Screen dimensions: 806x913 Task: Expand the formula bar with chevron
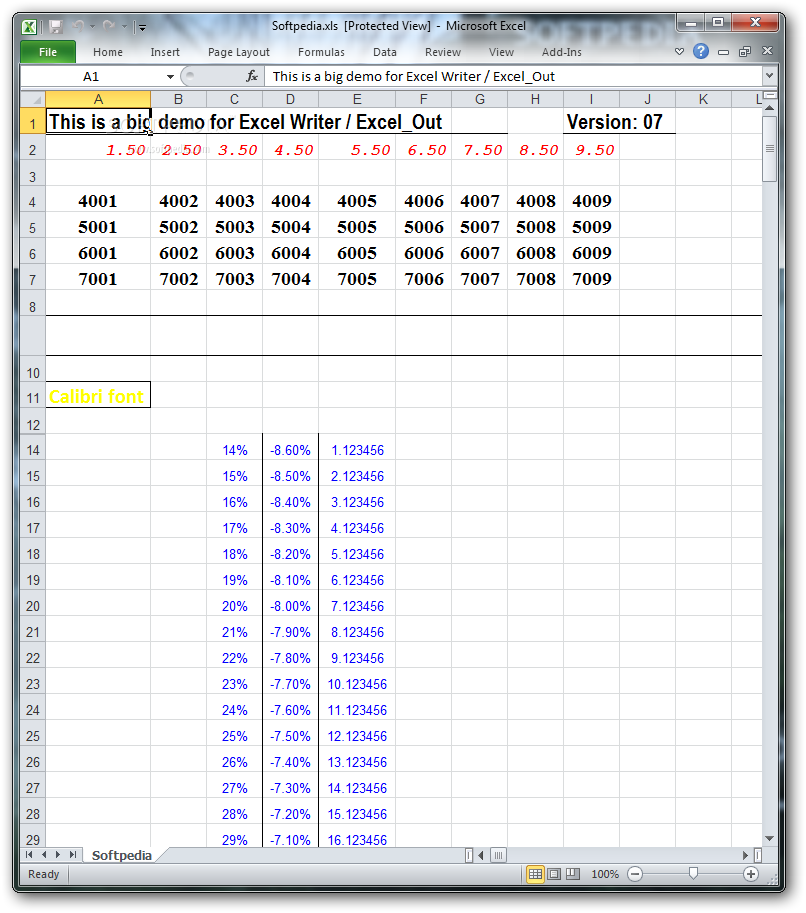(769, 76)
